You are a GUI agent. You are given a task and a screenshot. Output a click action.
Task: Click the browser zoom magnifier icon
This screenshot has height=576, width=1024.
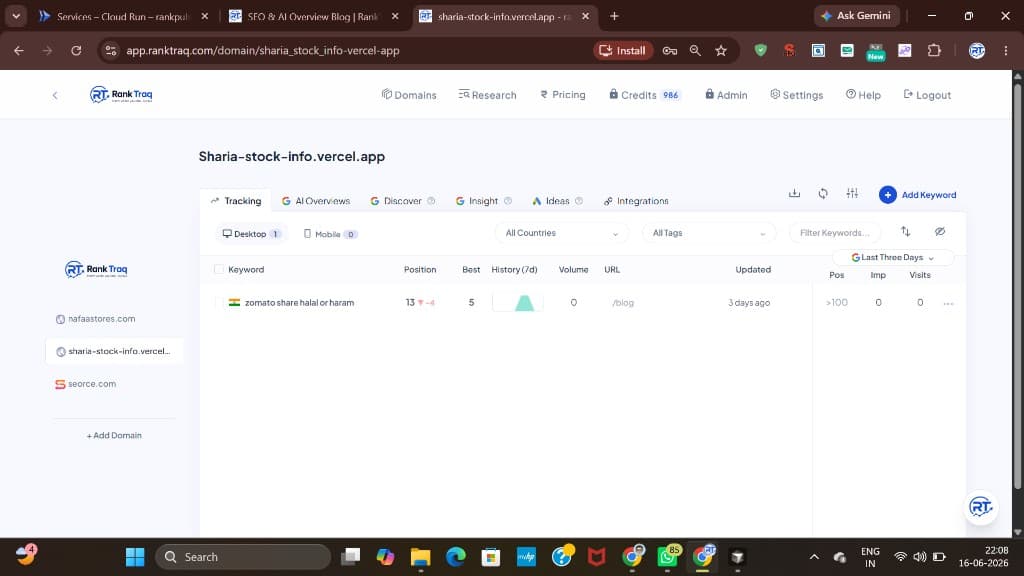click(695, 50)
